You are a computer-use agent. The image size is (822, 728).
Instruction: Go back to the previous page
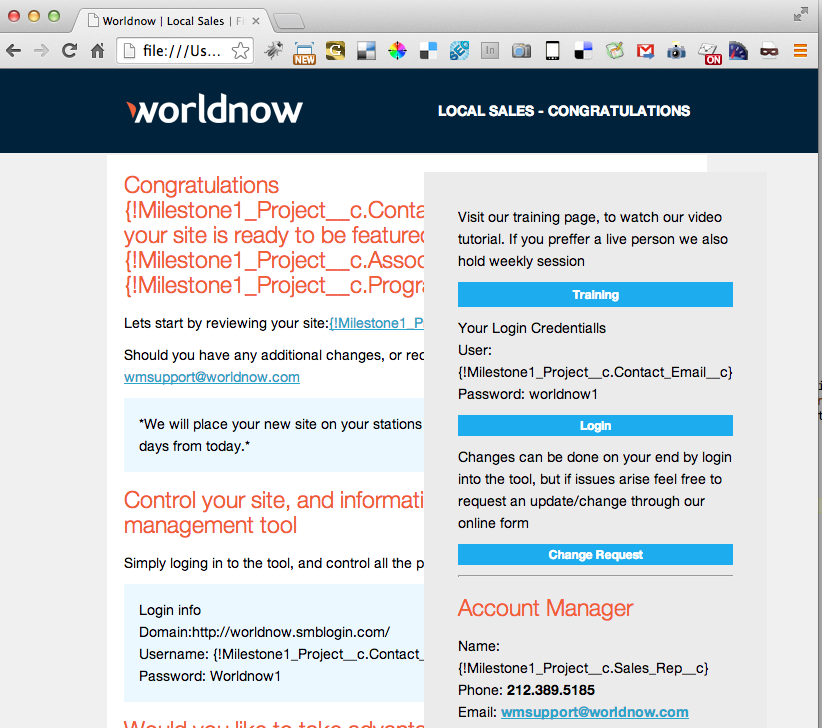14,51
